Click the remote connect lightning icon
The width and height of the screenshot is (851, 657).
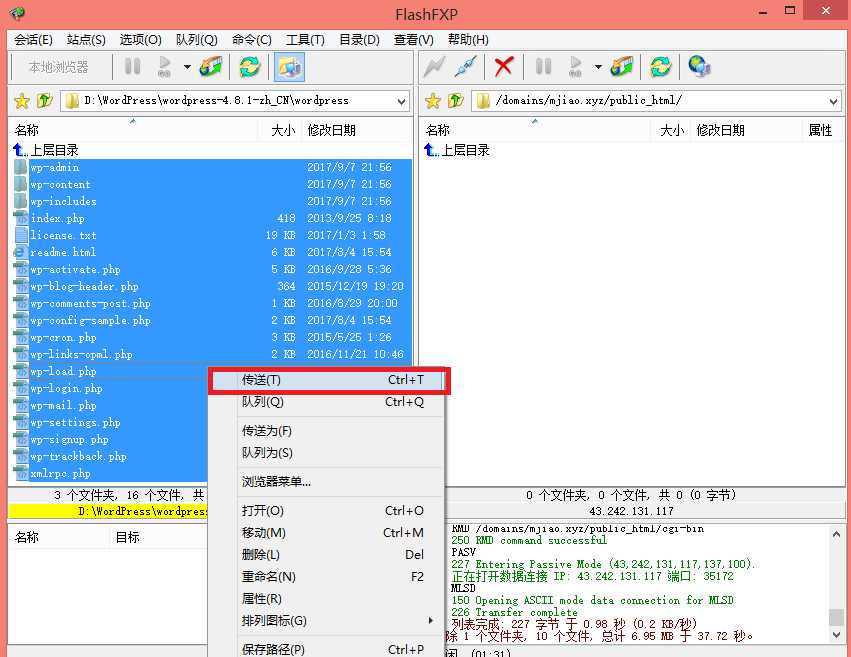coord(434,67)
